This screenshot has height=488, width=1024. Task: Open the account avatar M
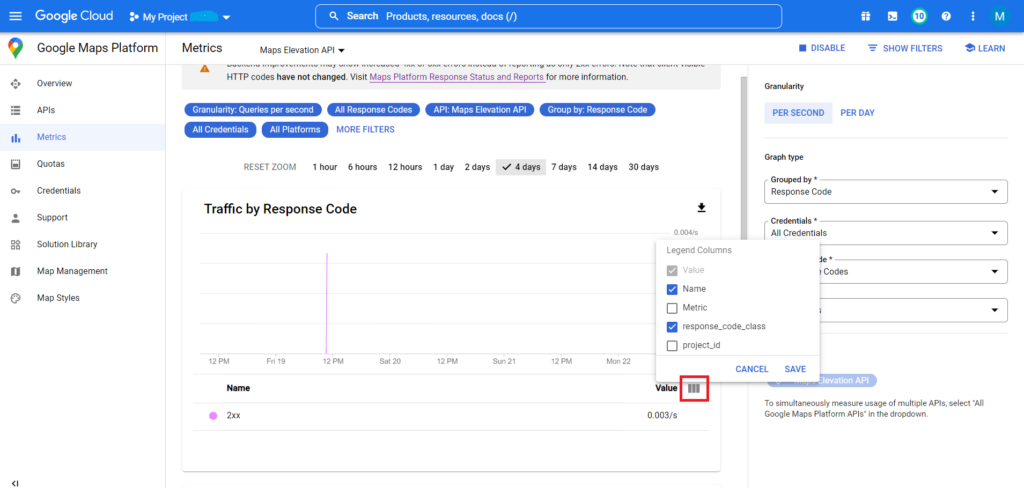click(x=999, y=16)
